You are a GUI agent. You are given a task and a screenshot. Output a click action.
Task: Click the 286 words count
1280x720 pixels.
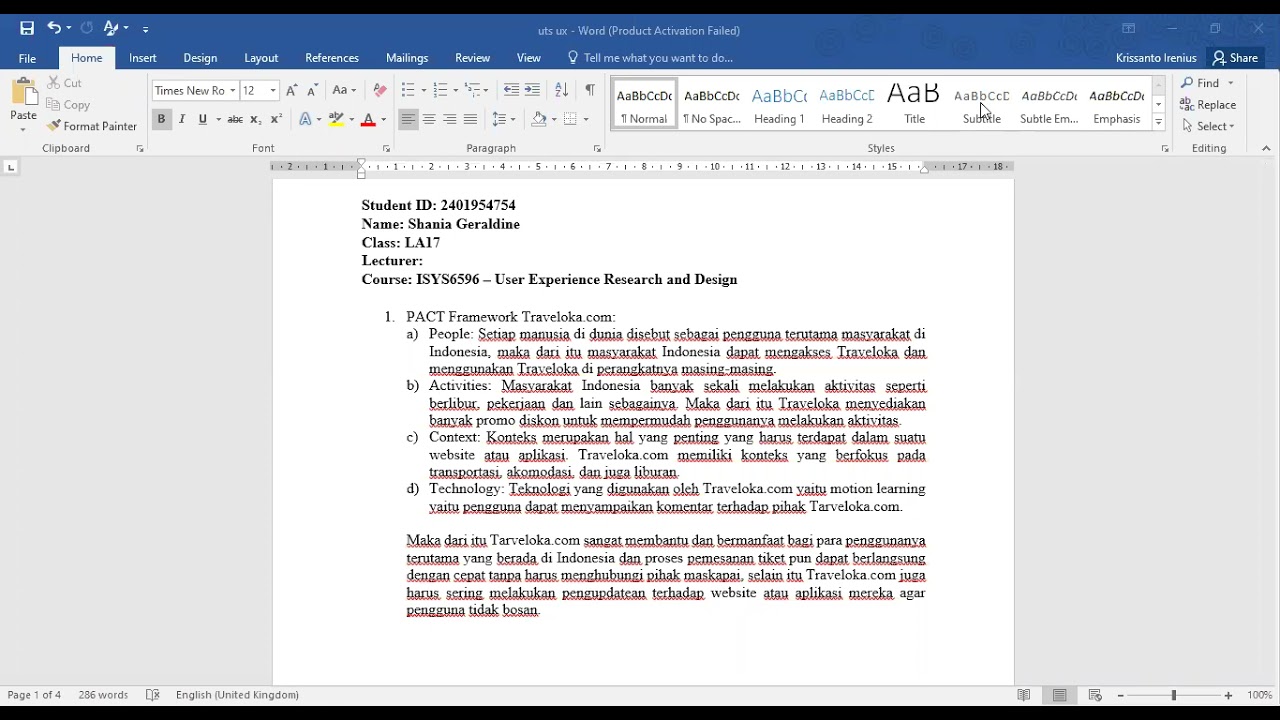click(x=103, y=695)
